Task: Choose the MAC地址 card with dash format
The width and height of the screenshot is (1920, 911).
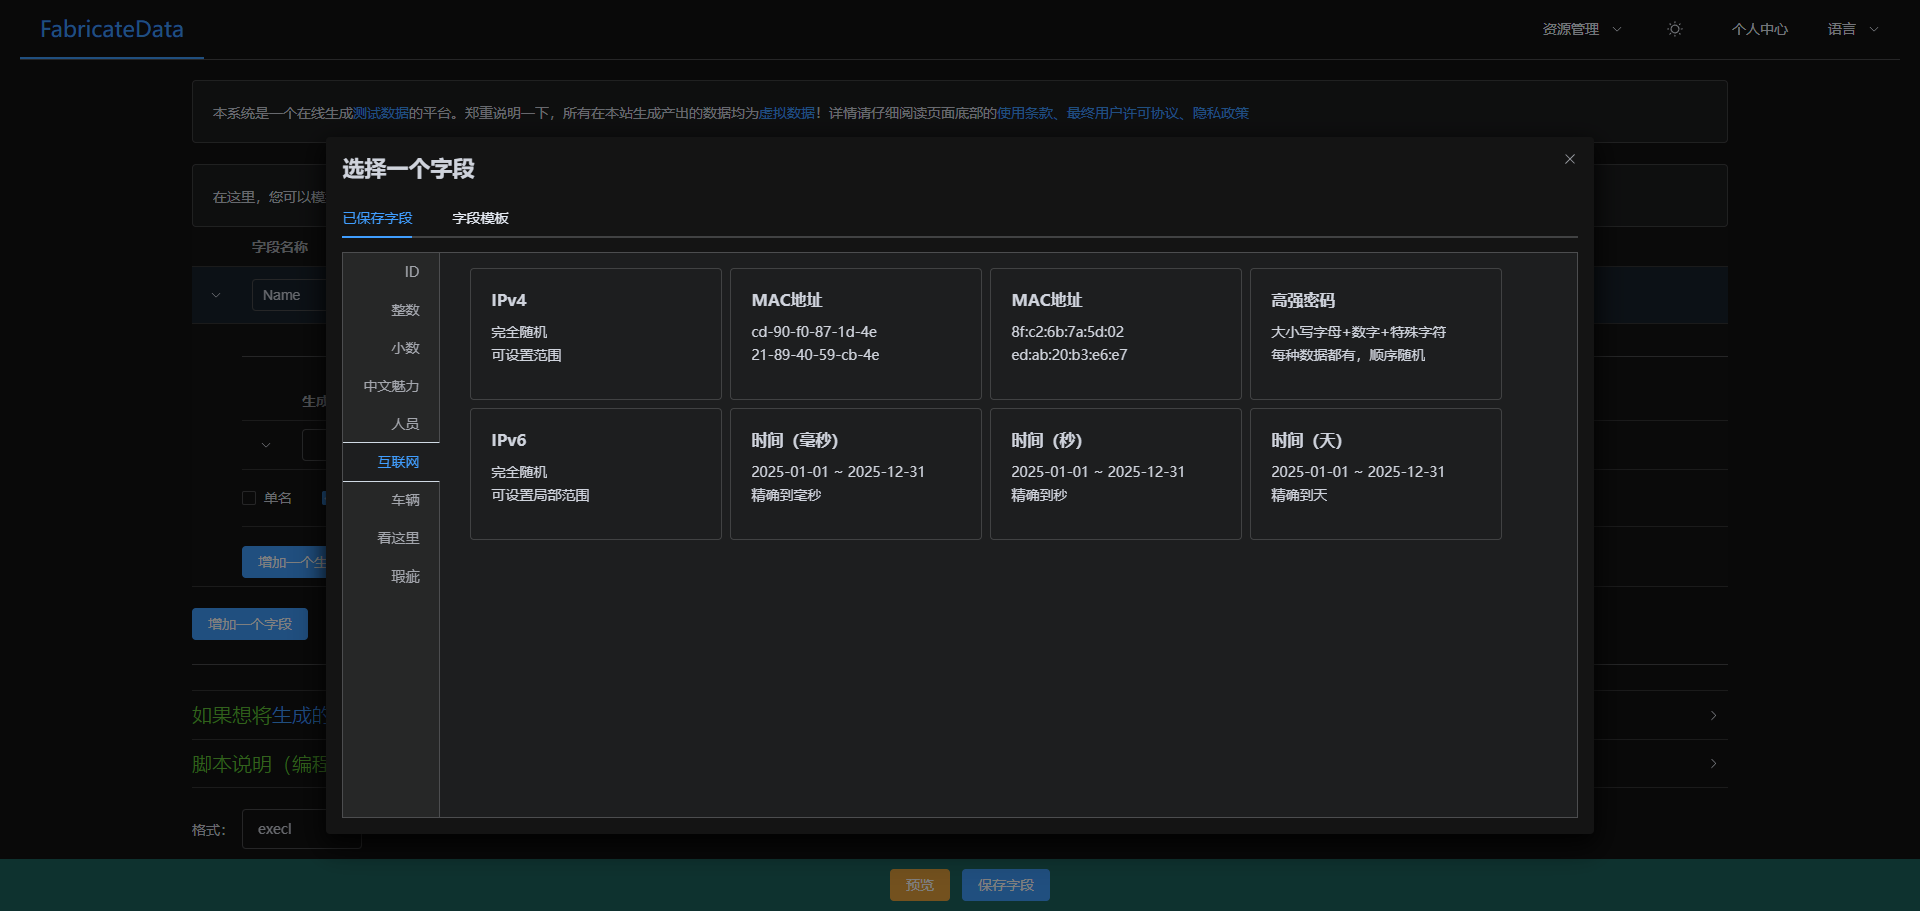Action: [x=856, y=334]
